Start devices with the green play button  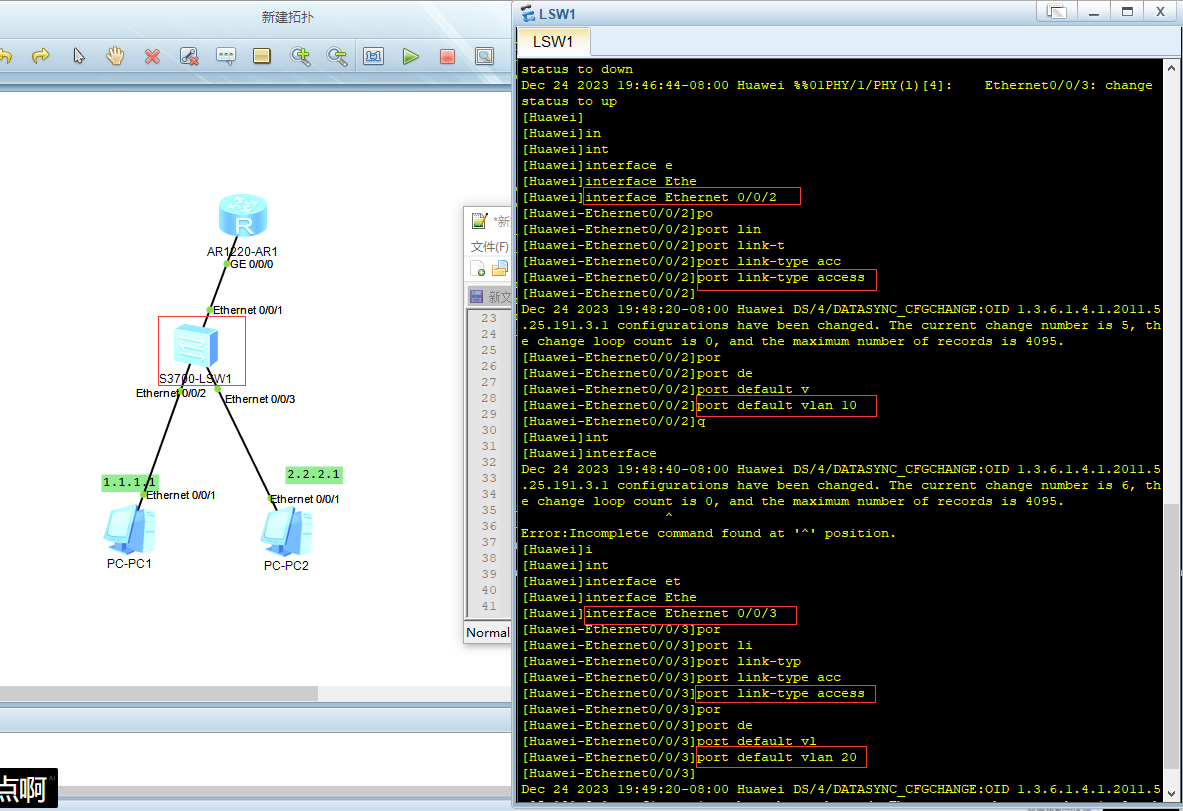pyautogui.click(x=410, y=57)
